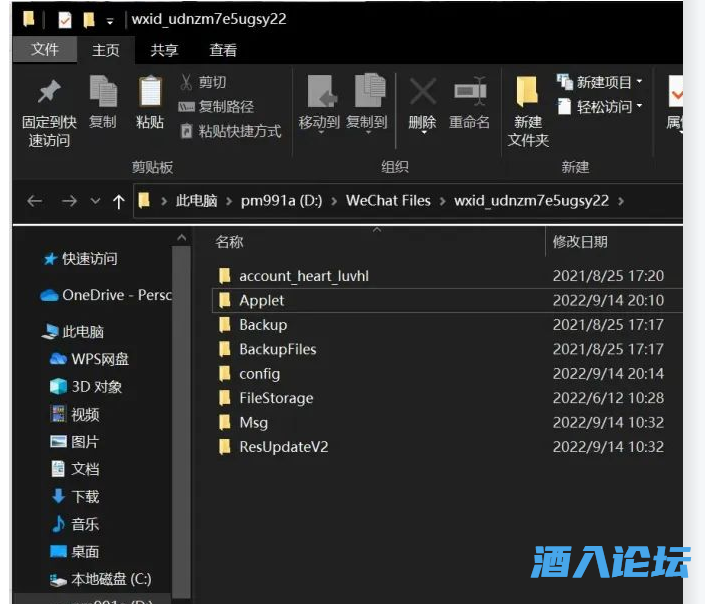705x604 pixels.
Task: Open Downloads (下载) in navigation pane
Action: coord(74,497)
